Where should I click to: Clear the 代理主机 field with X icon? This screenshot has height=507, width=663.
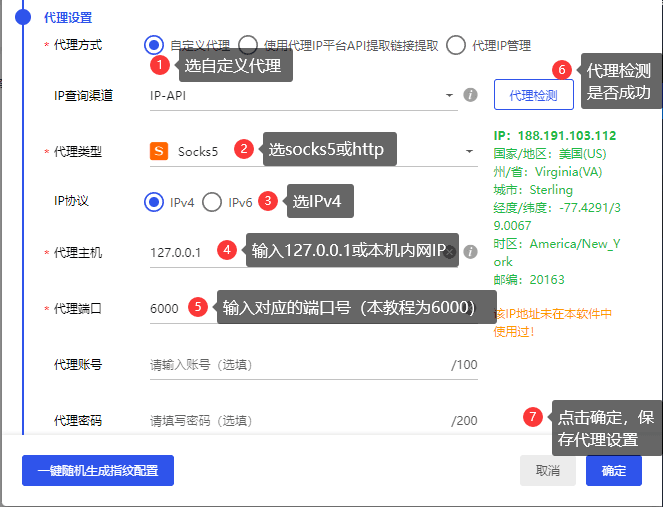[450, 253]
